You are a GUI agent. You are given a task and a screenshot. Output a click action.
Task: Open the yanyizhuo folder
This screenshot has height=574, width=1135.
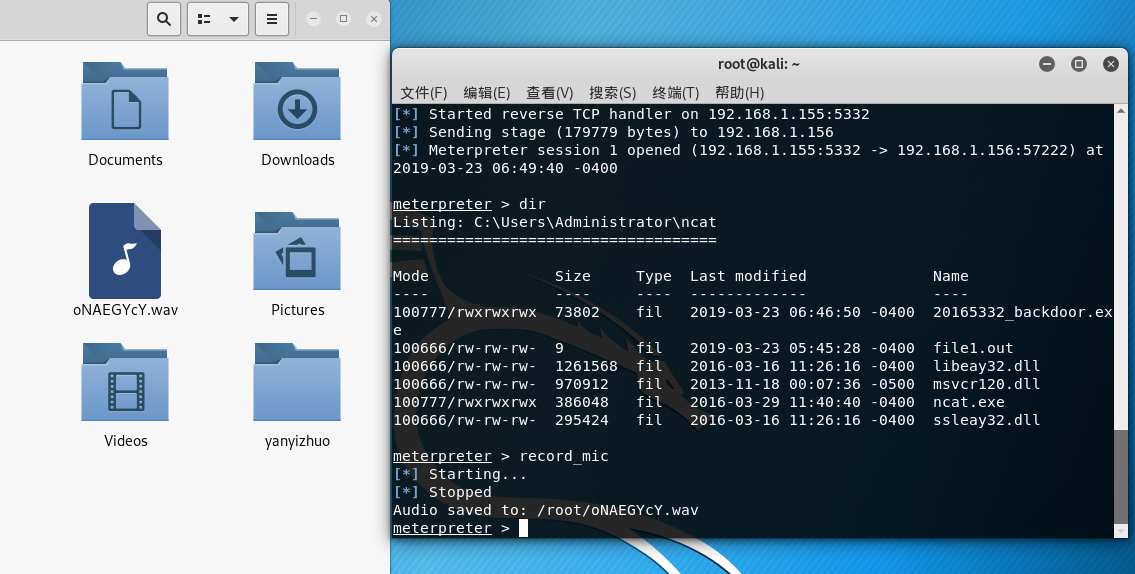(x=297, y=382)
